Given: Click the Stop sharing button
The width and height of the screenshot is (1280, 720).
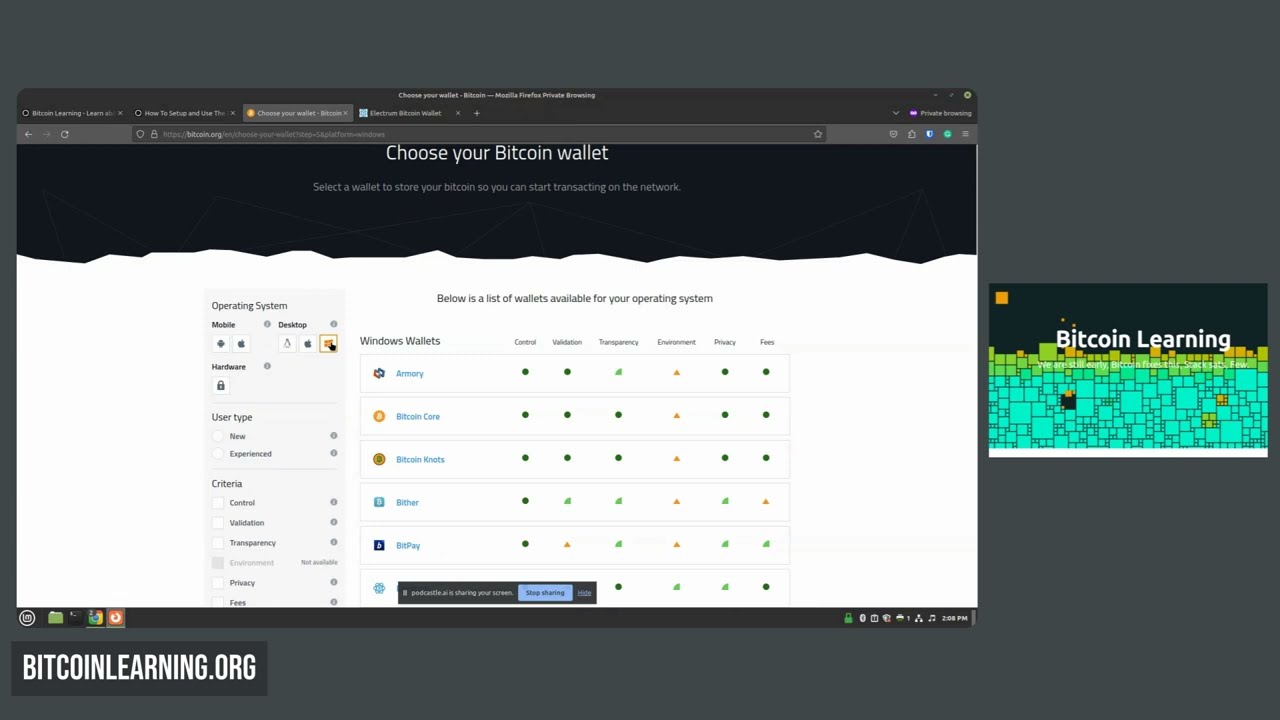Looking at the screenshot, I should 545,593.
